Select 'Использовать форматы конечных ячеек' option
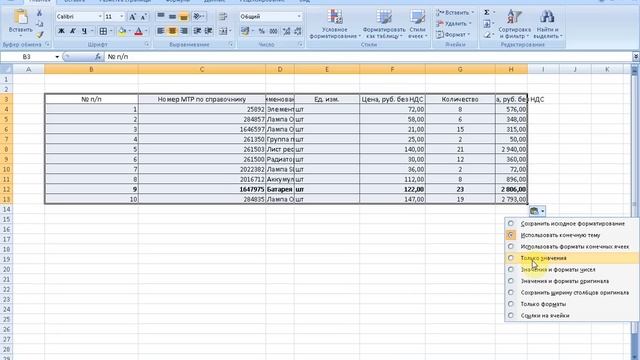Image resolution: width=640 pixels, height=360 pixels. point(572,247)
